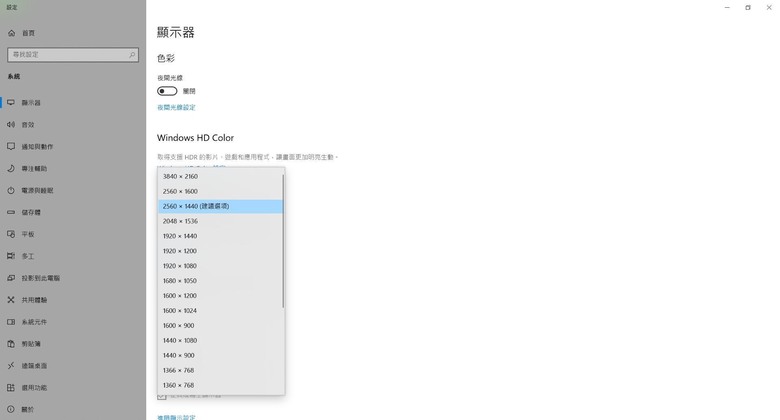Click the 尋找設定 search settings field
The image size is (780, 420).
click(73, 55)
